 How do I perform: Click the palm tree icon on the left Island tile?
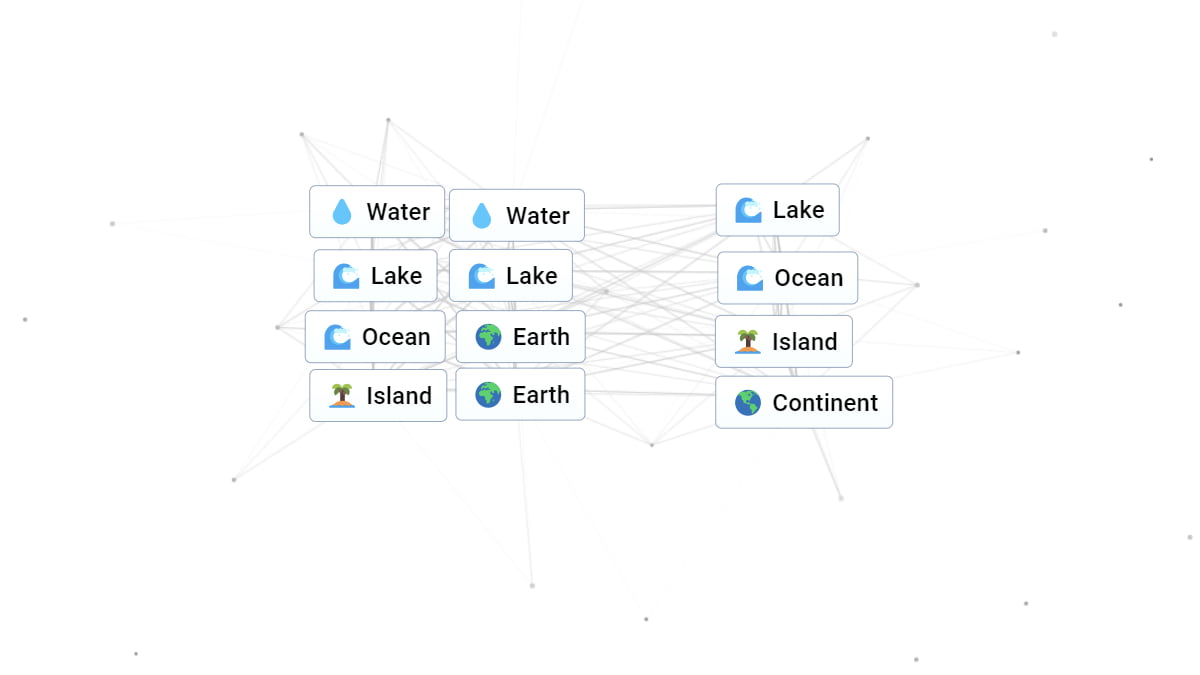(x=340, y=395)
